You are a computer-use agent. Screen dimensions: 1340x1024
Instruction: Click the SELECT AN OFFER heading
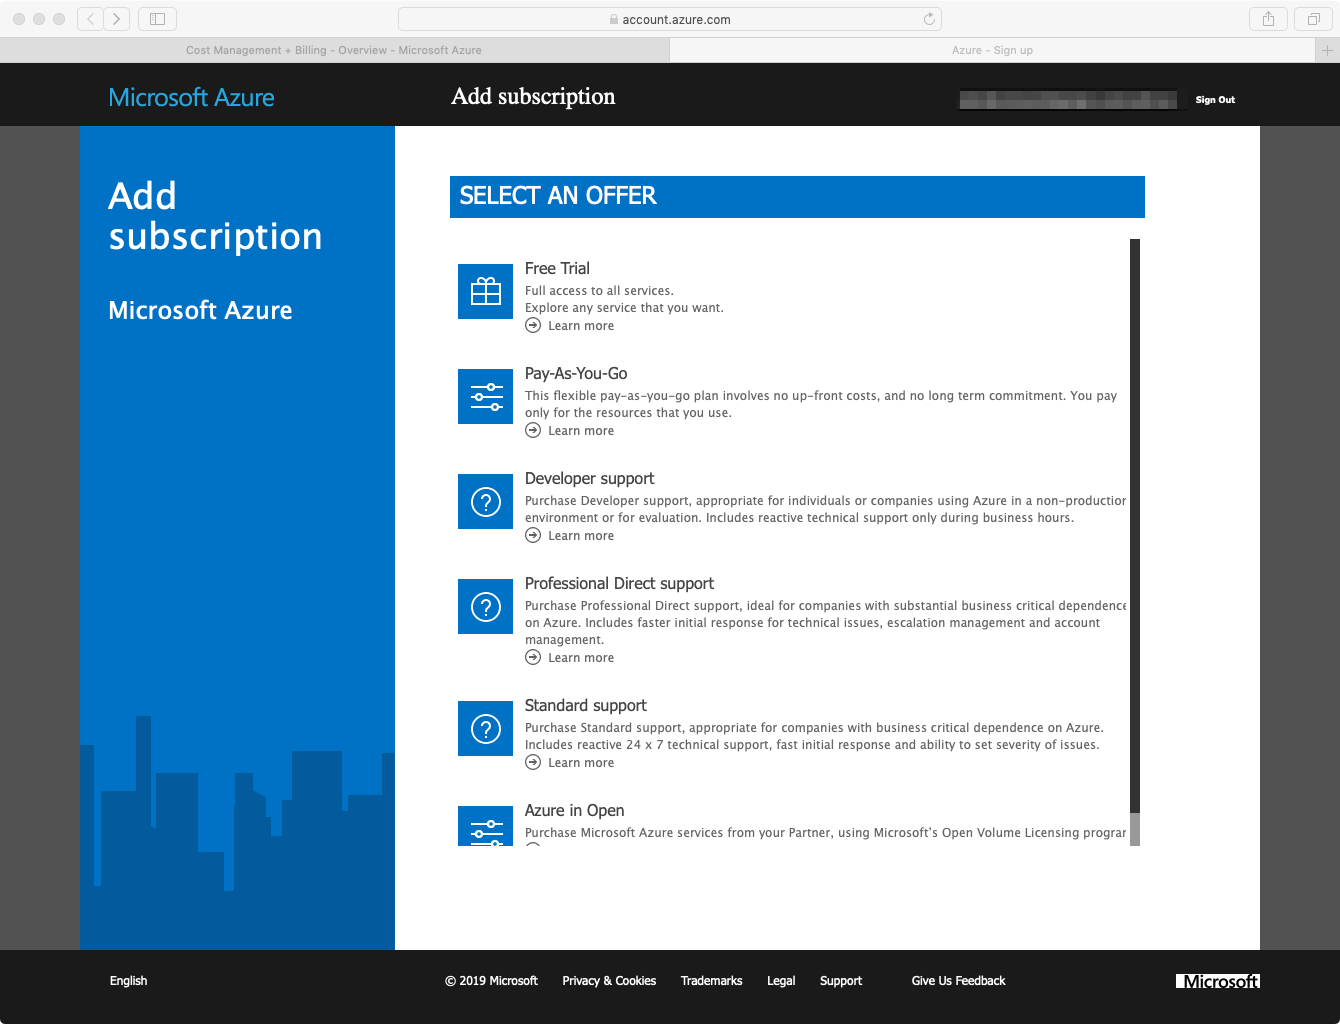[558, 196]
